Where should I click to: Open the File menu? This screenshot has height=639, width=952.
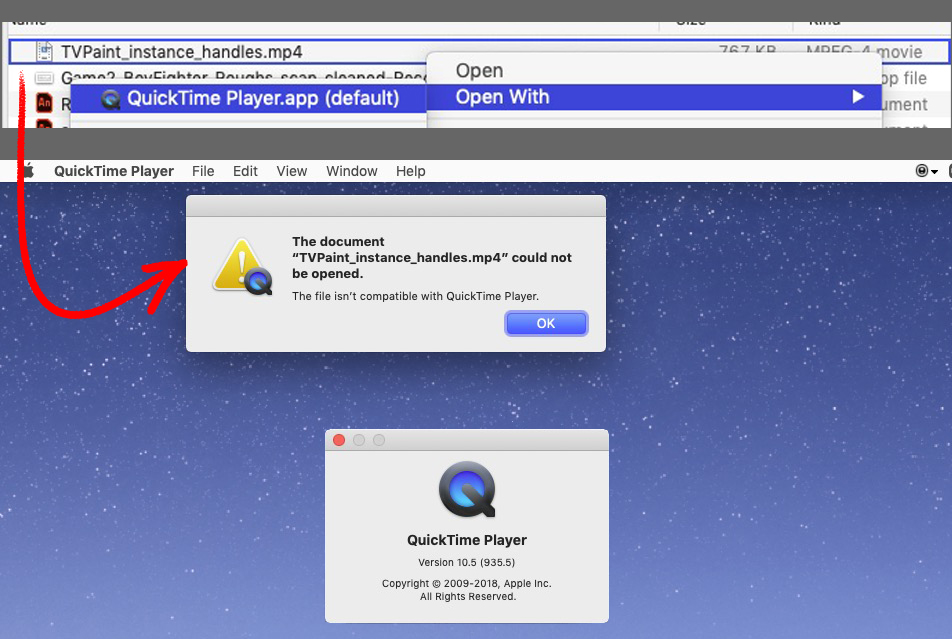[x=203, y=171]
